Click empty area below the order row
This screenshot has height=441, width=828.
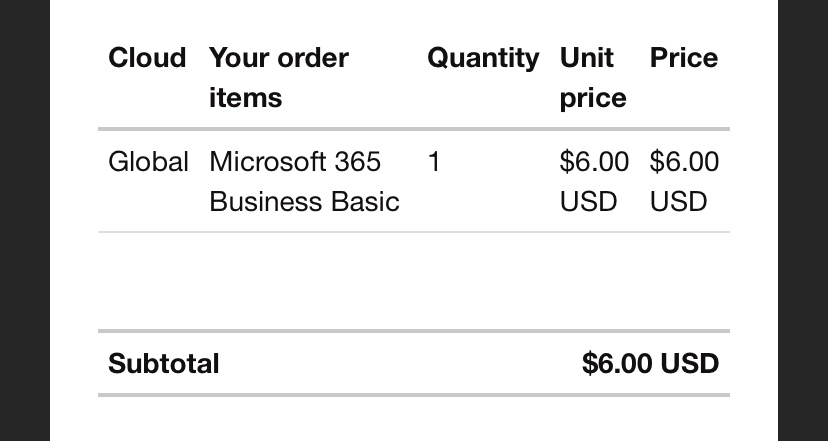(x=414, y=281)
